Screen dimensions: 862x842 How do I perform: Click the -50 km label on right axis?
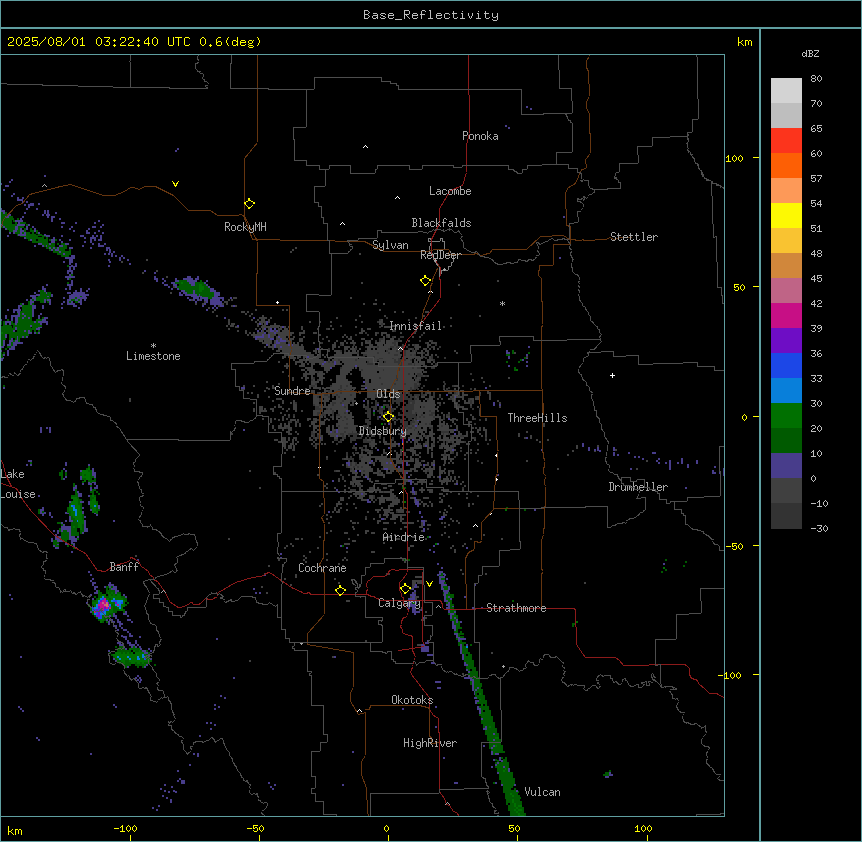pos(734,546)
